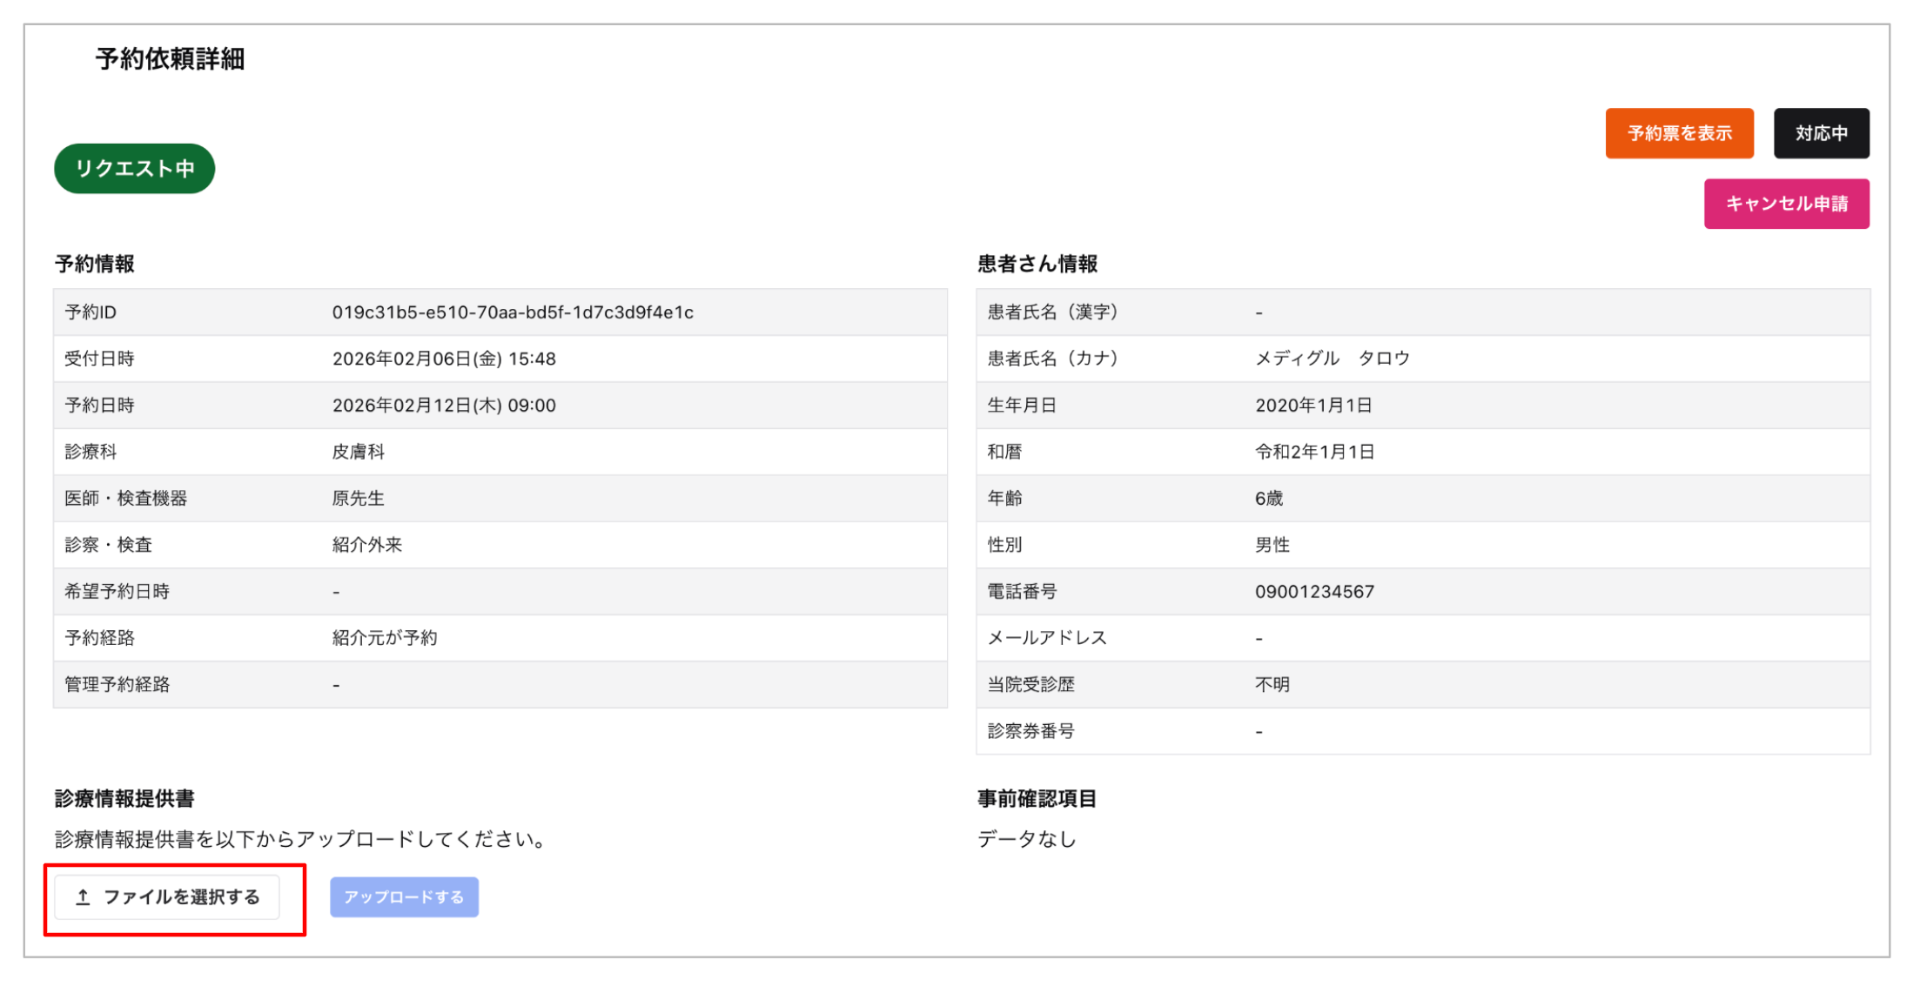Click the 原先生 doctor name cell
This screenshot has width=1920, height=997.
pos(357,498)
